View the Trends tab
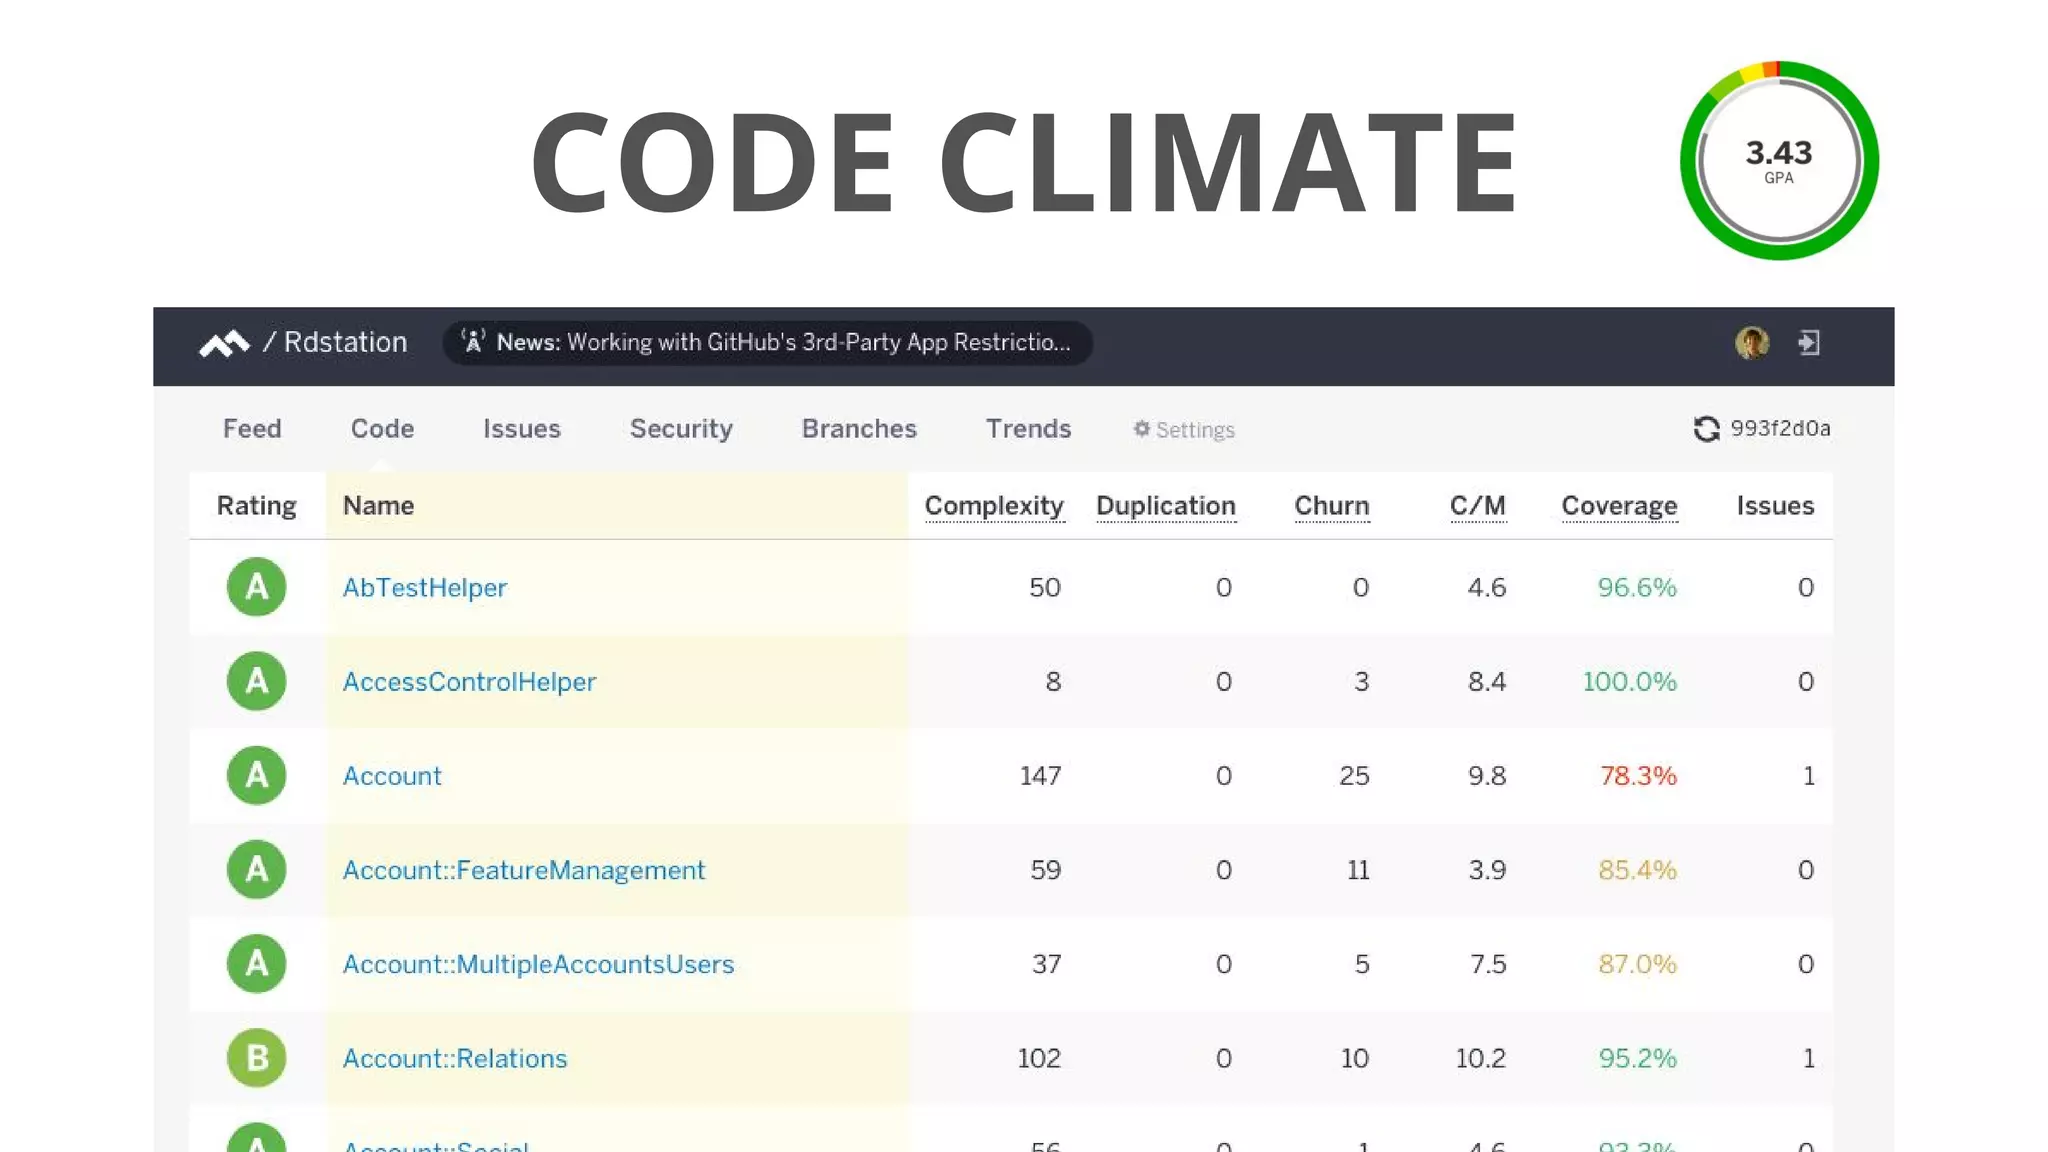This screenshot has width=2048, height=1152. pos(1028,429)
